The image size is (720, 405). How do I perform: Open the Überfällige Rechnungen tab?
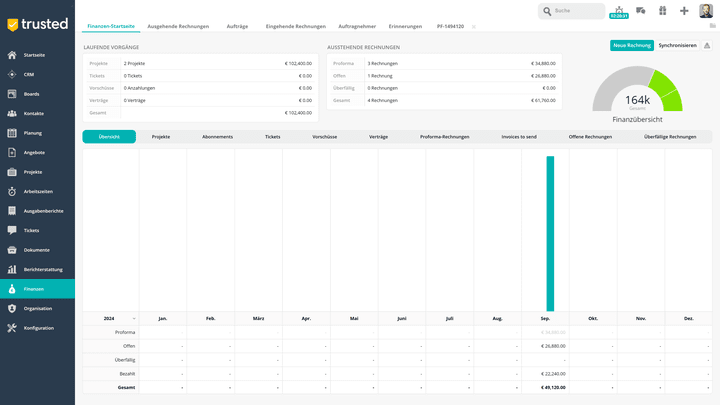click(669, 136)
